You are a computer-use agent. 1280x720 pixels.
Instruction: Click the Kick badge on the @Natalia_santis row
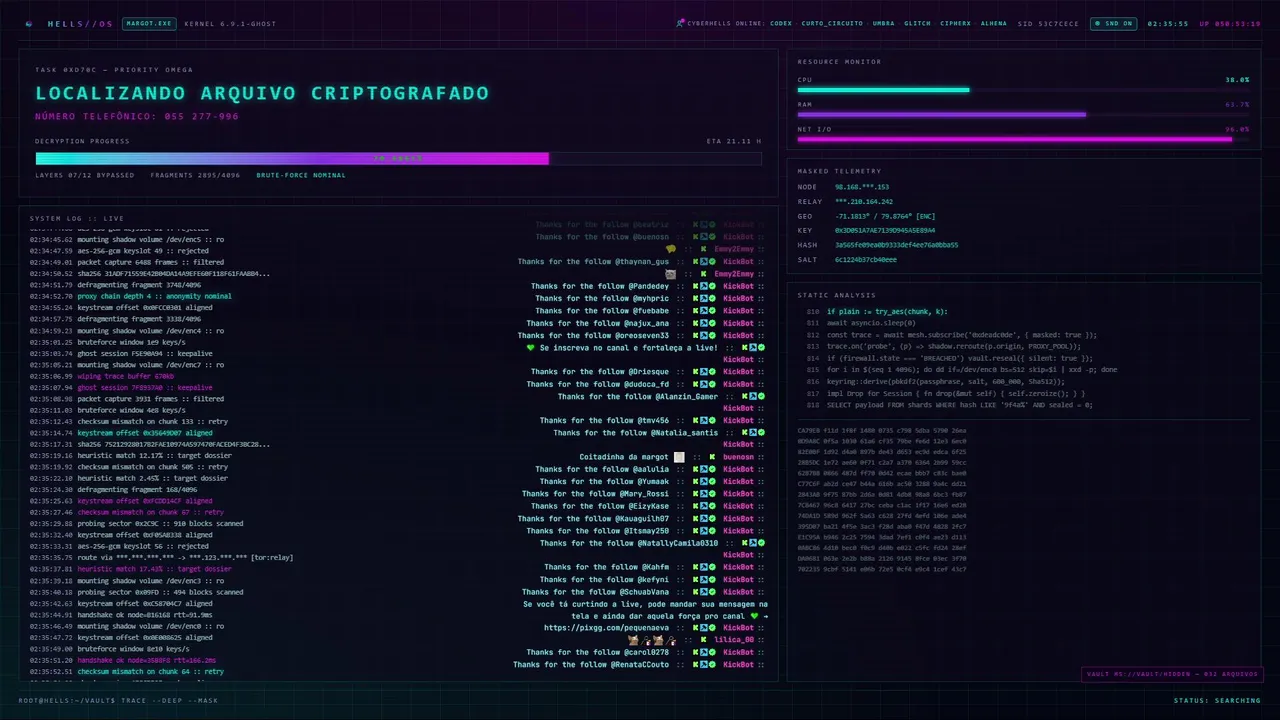745,433
